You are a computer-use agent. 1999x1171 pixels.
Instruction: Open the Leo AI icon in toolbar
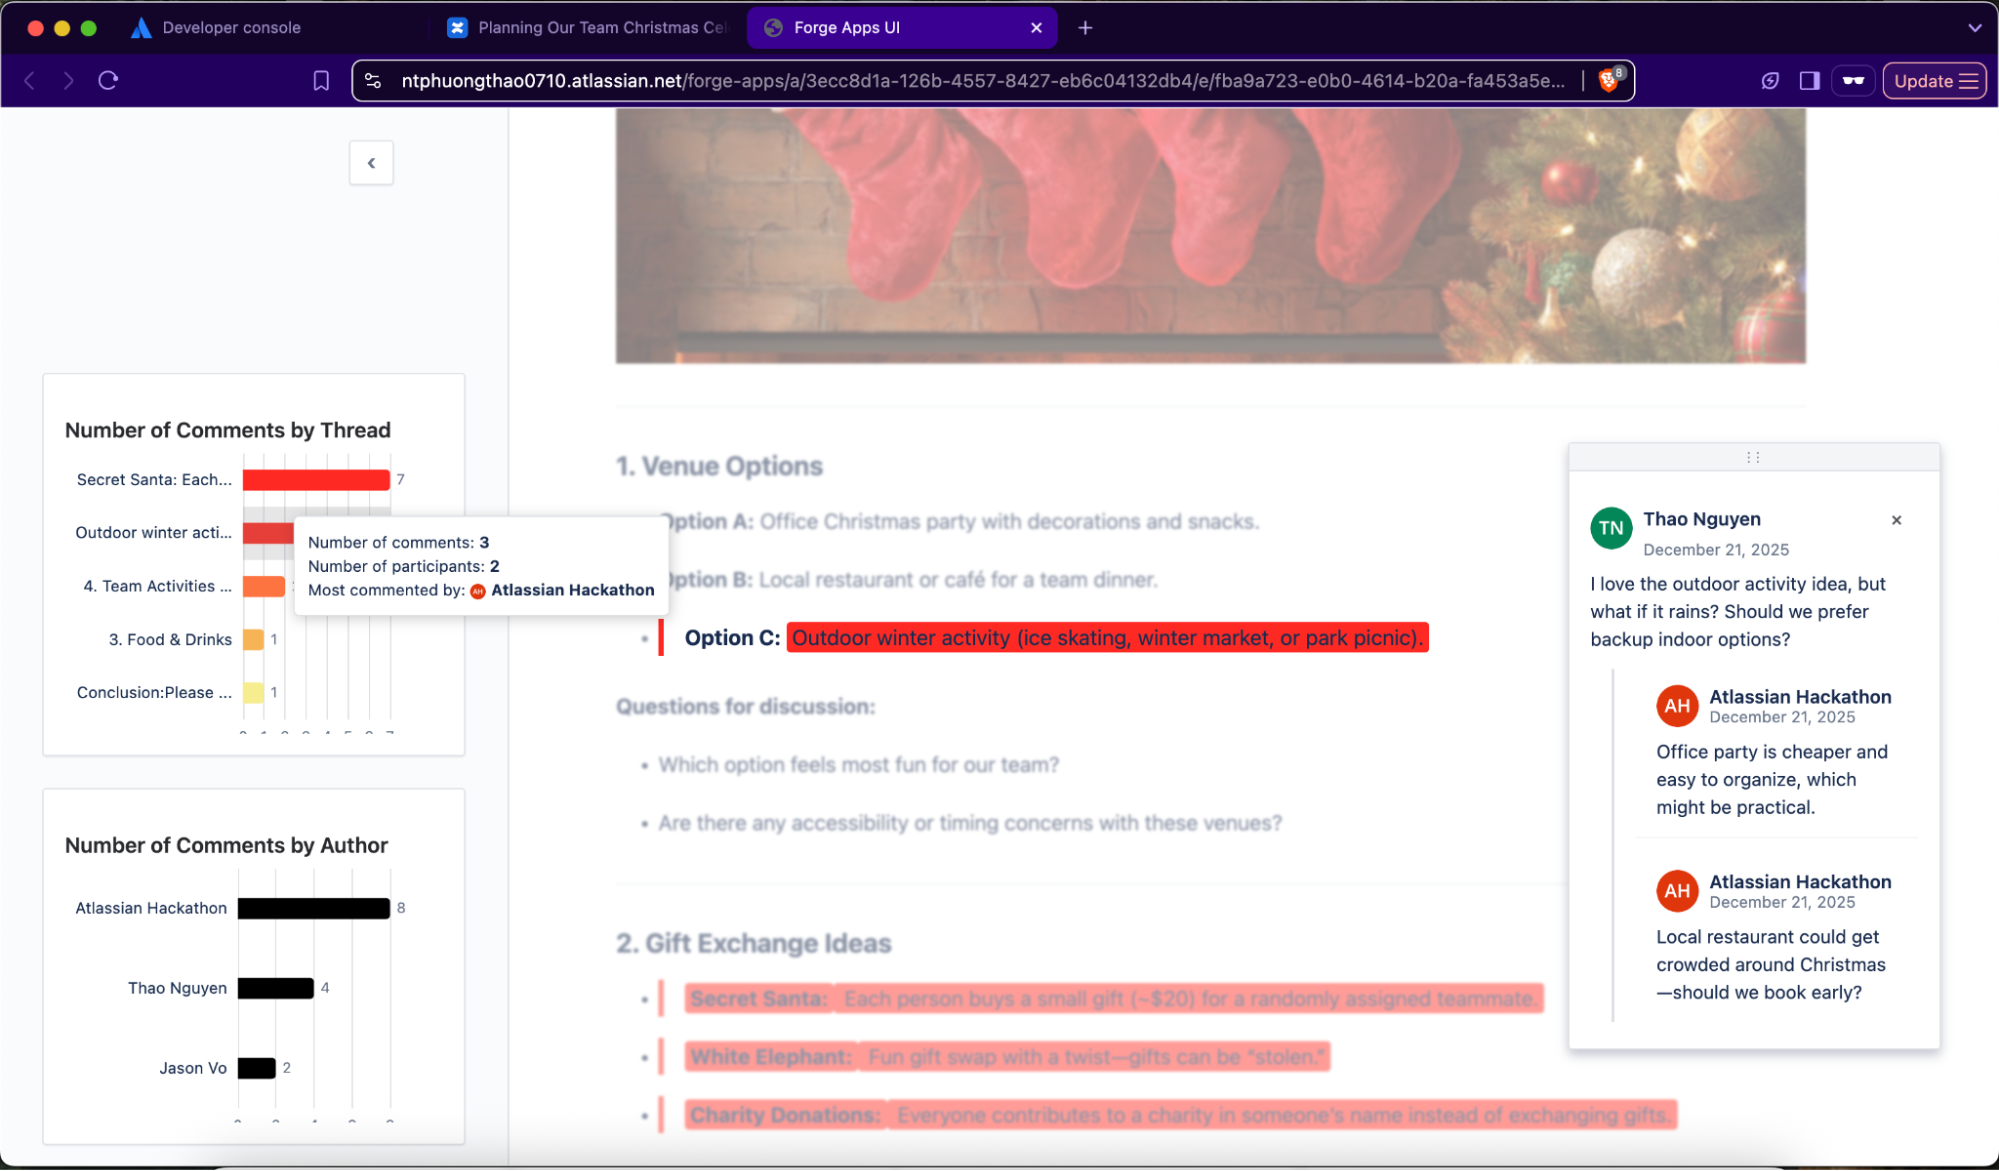tap(1770, 81)
